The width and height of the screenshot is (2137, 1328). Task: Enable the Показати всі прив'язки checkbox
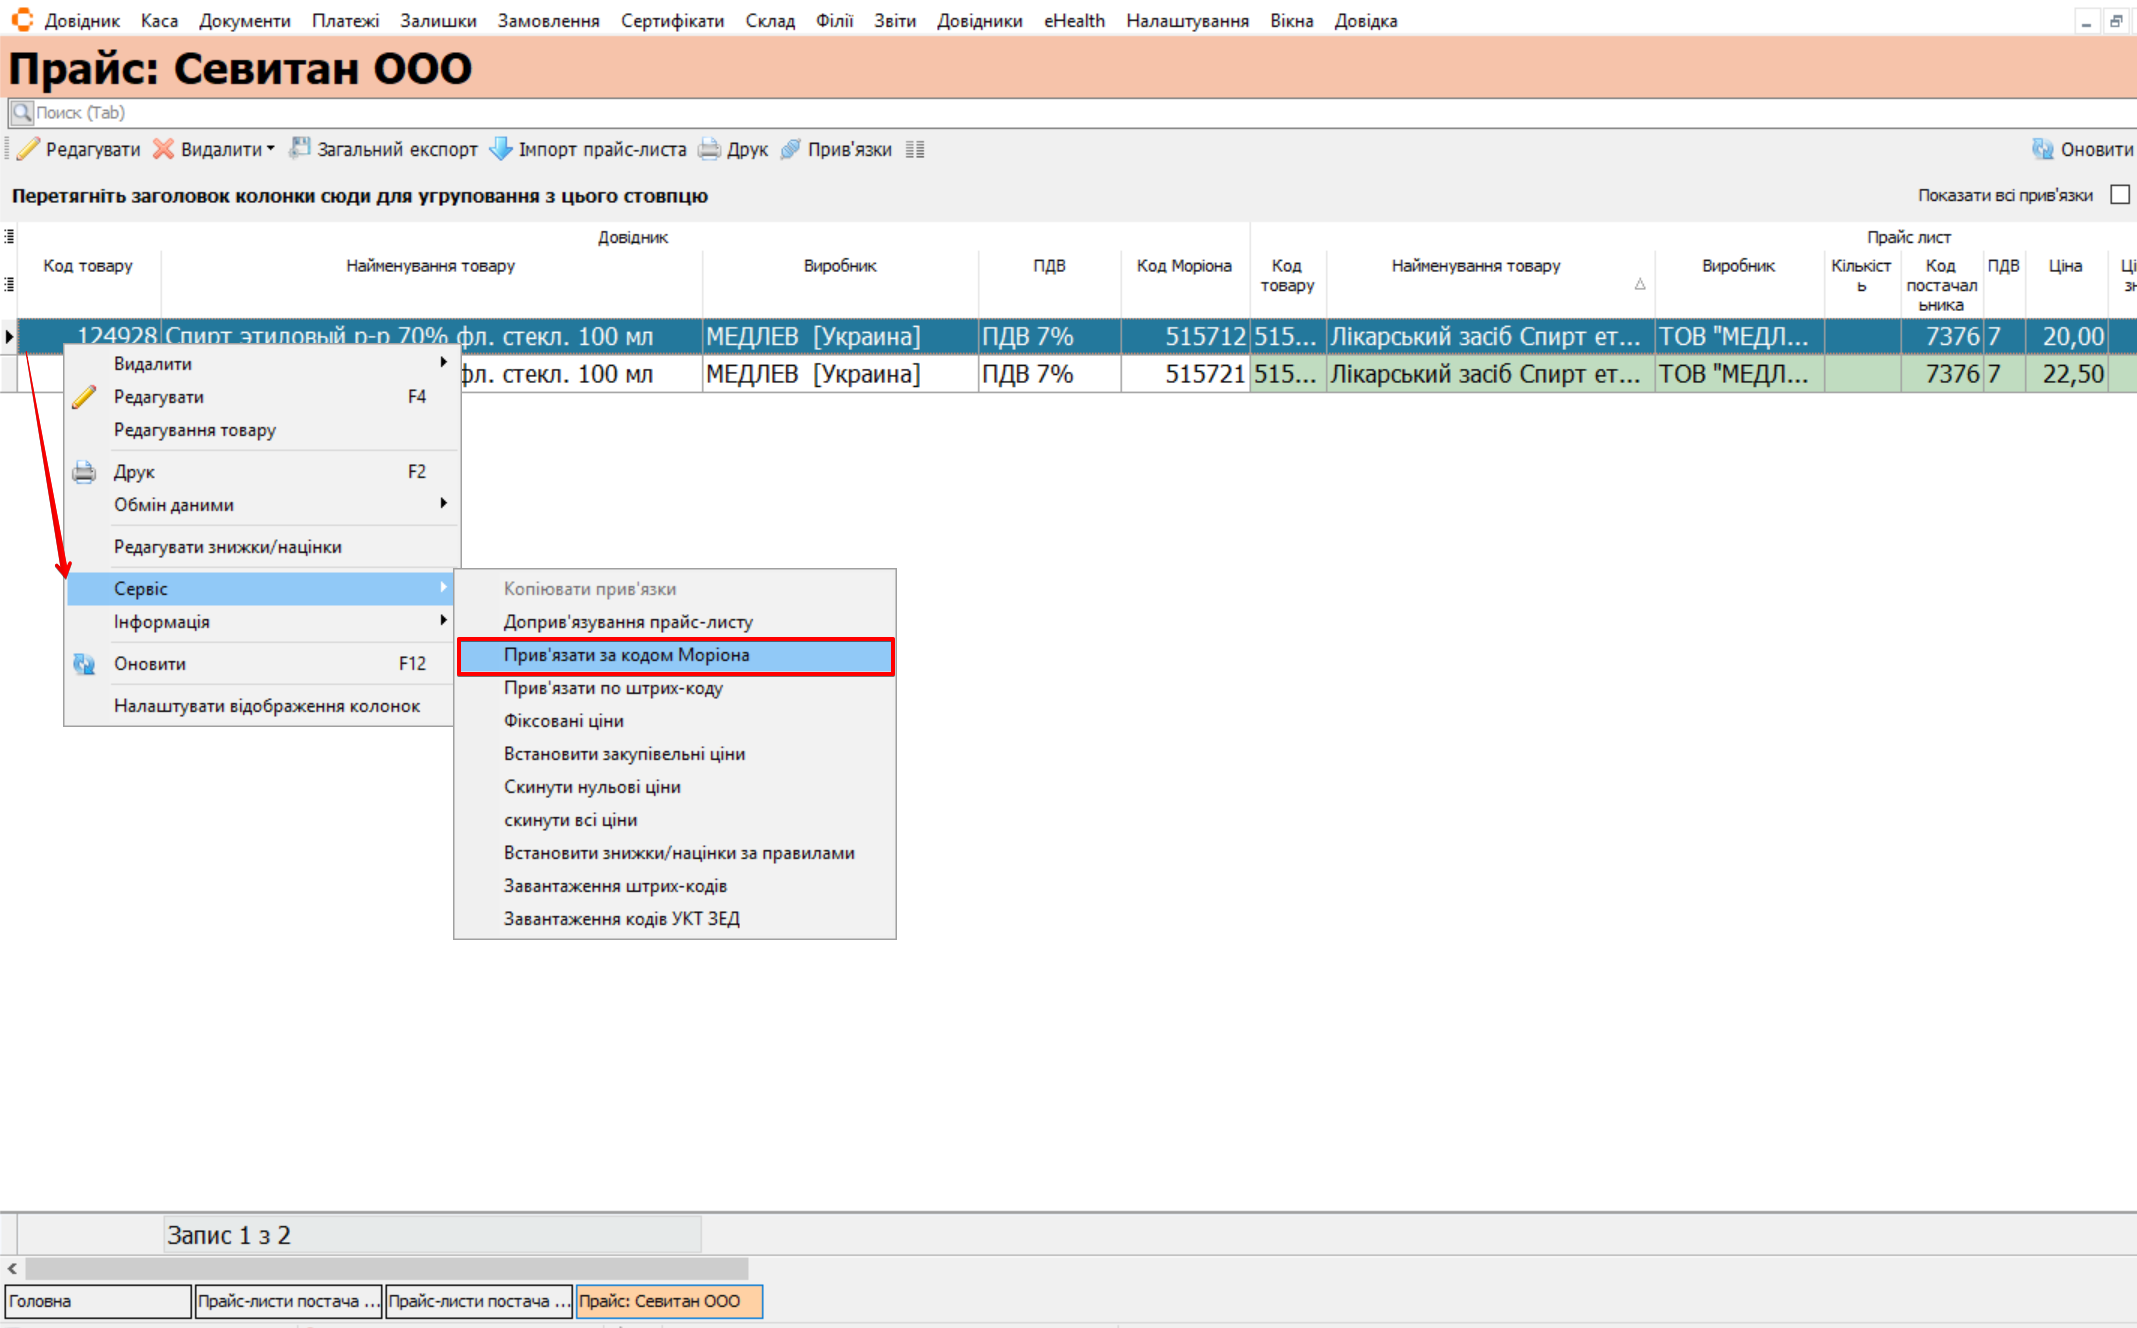[2119, 195]
